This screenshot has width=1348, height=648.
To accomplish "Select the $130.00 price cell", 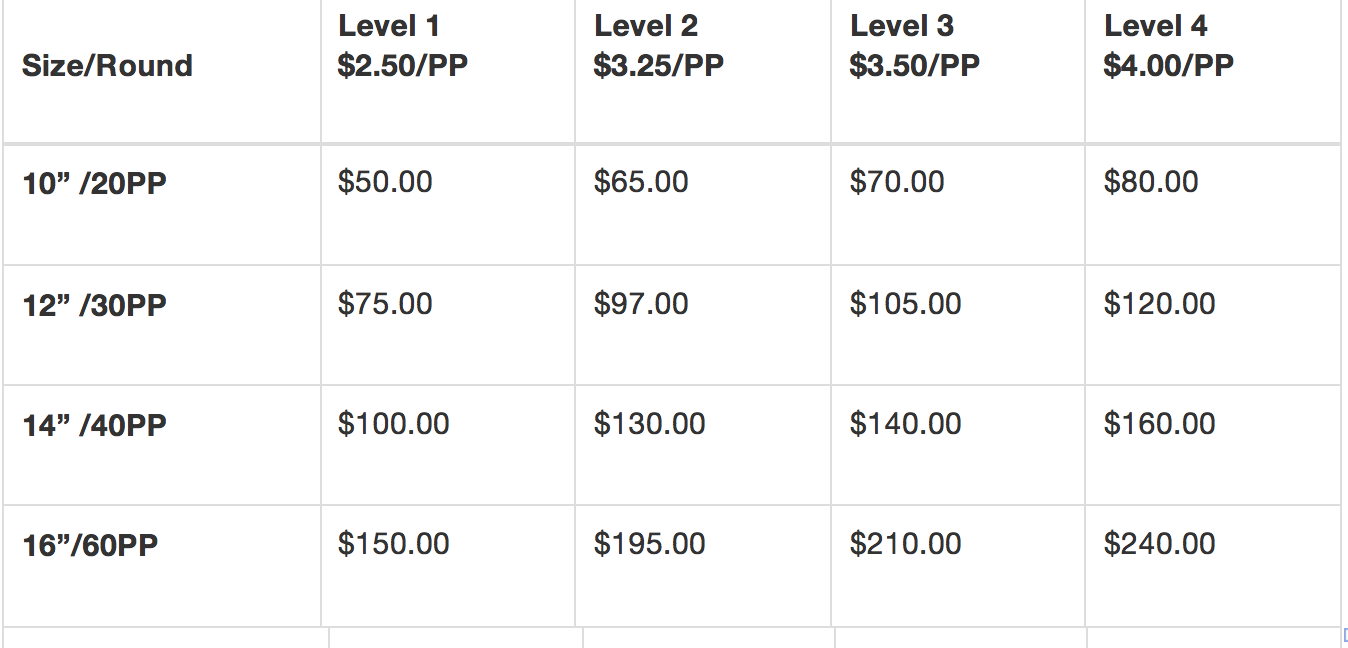I will pyautogui.click(x=649, y=423).
